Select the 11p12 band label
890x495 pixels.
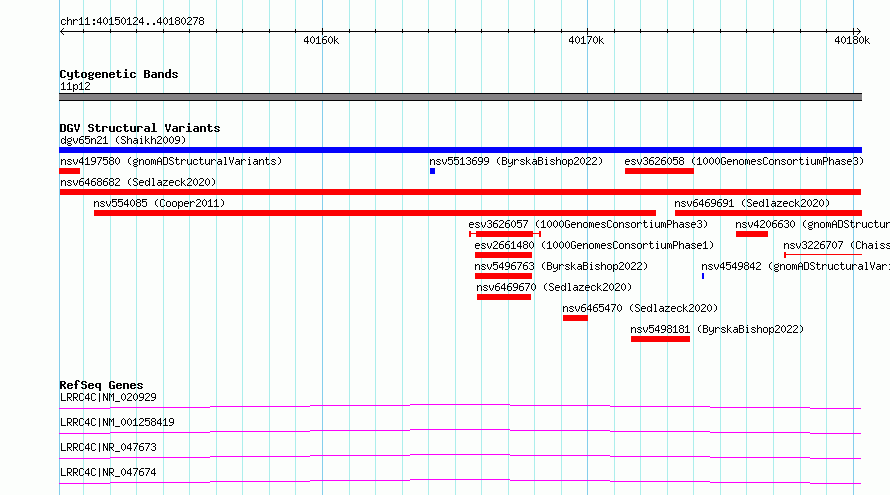click(75, 86)
